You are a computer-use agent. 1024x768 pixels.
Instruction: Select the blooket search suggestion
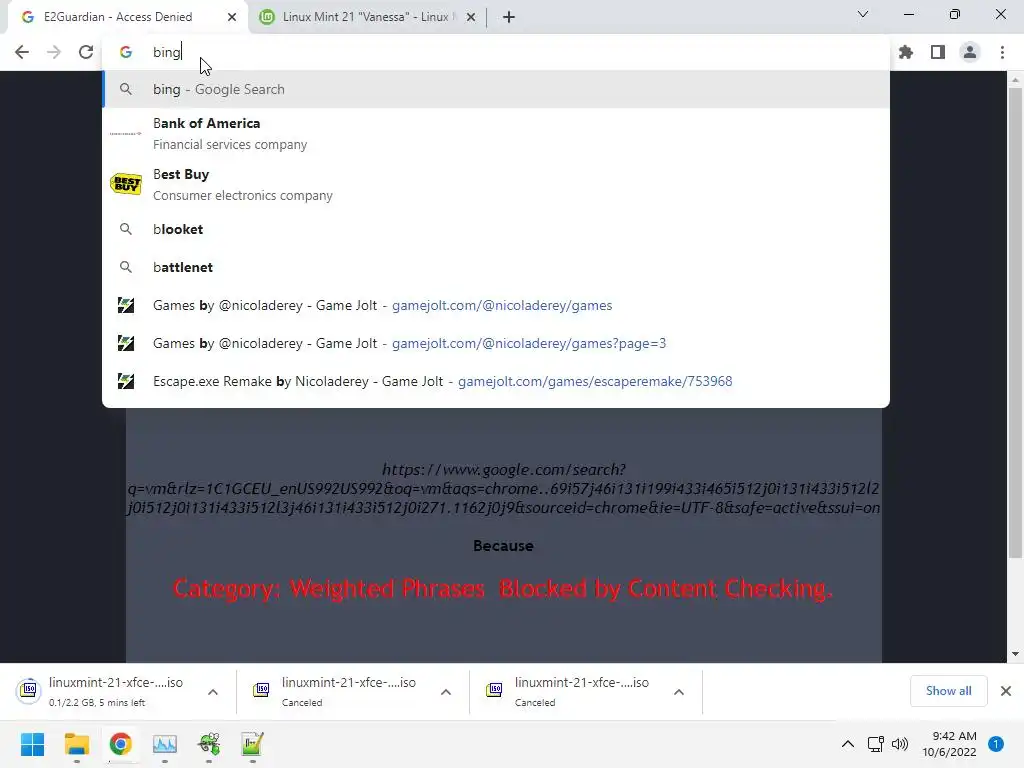(x=496, y=229)
